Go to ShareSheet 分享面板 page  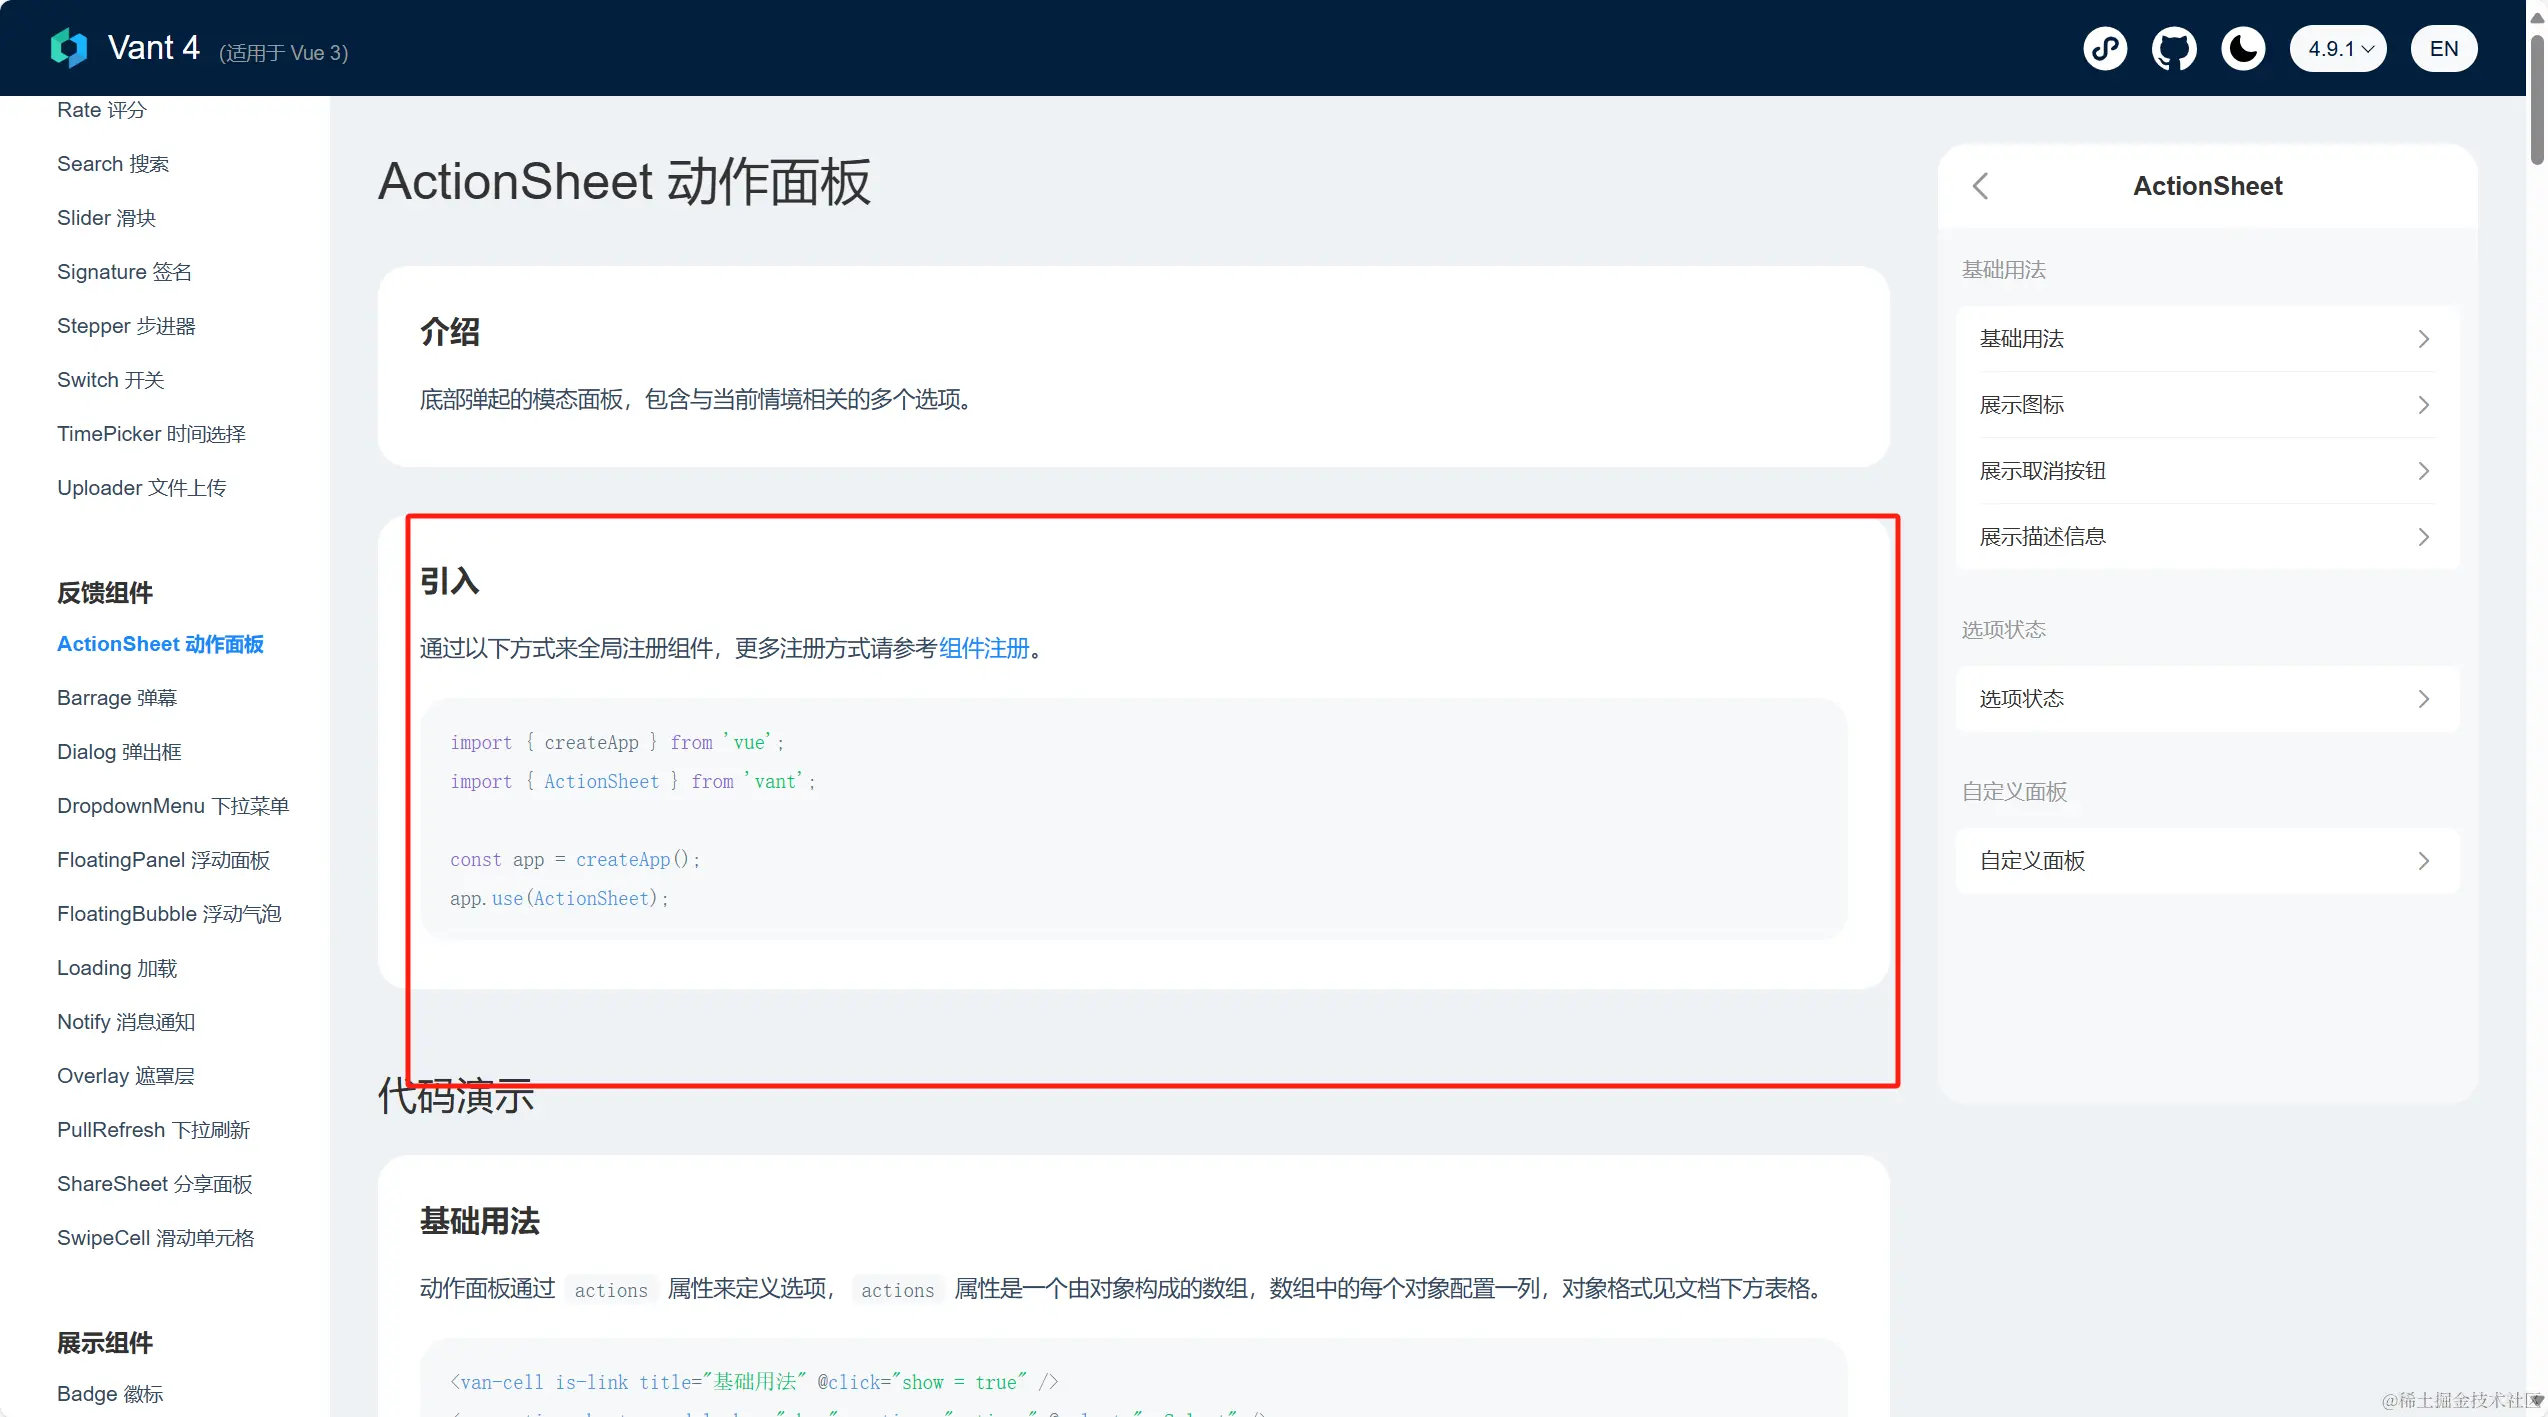coord(154,1184)
